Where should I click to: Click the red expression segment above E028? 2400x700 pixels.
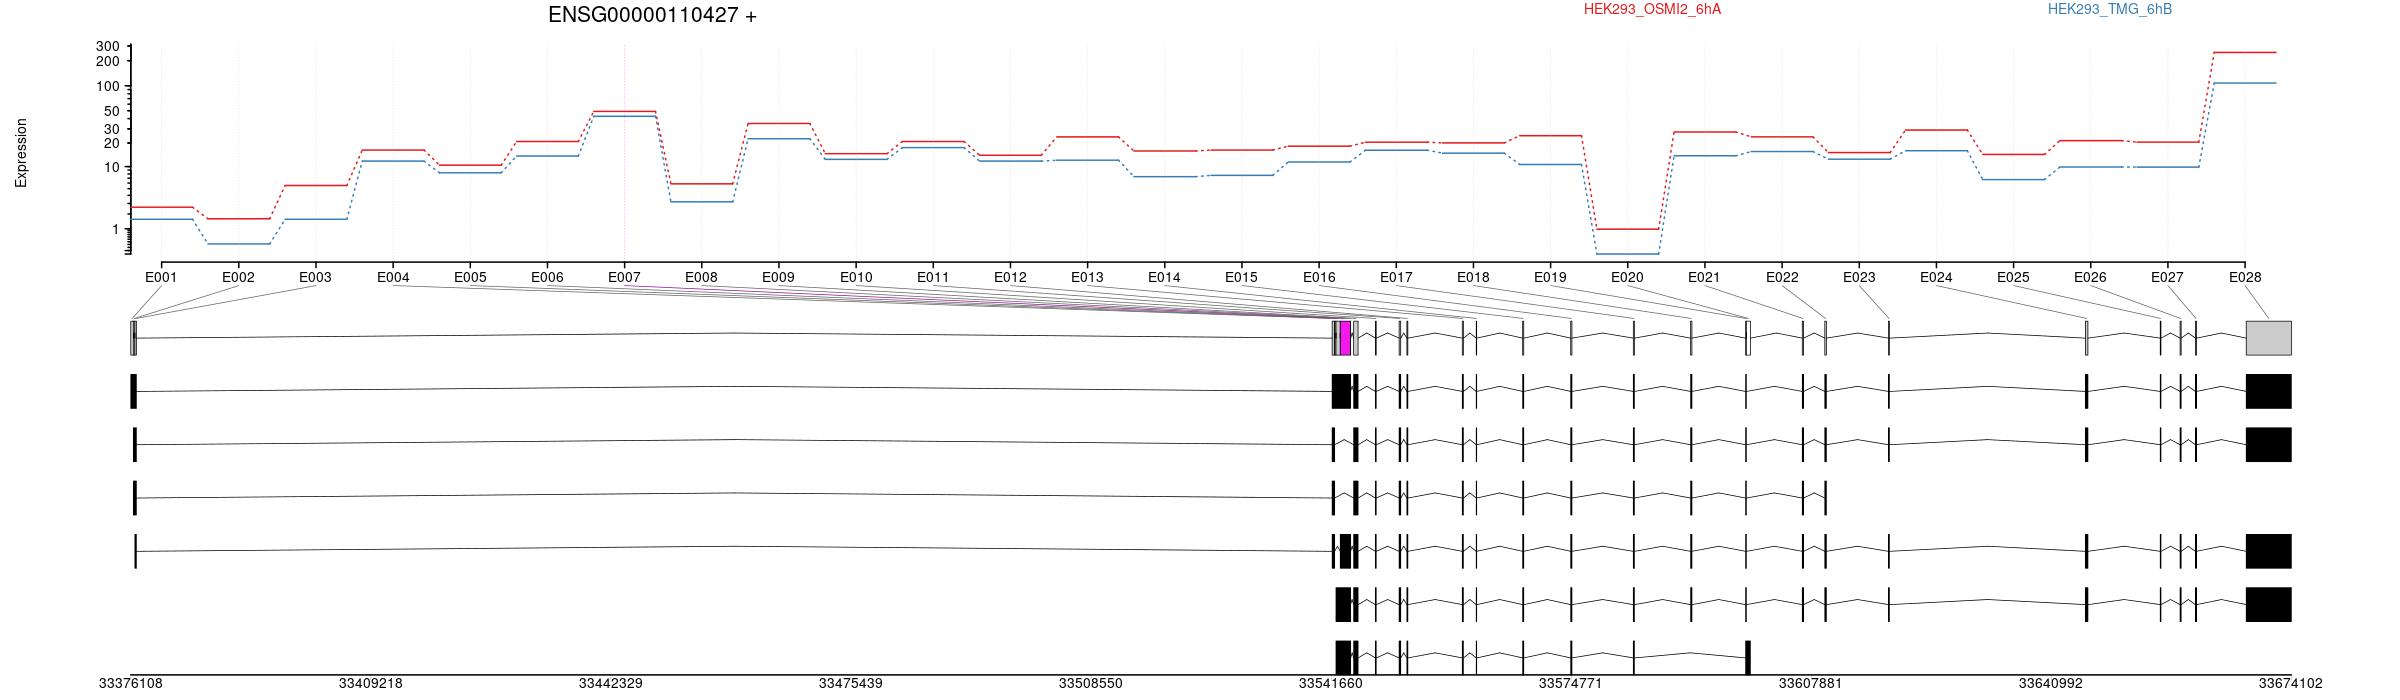(2244, 52)
